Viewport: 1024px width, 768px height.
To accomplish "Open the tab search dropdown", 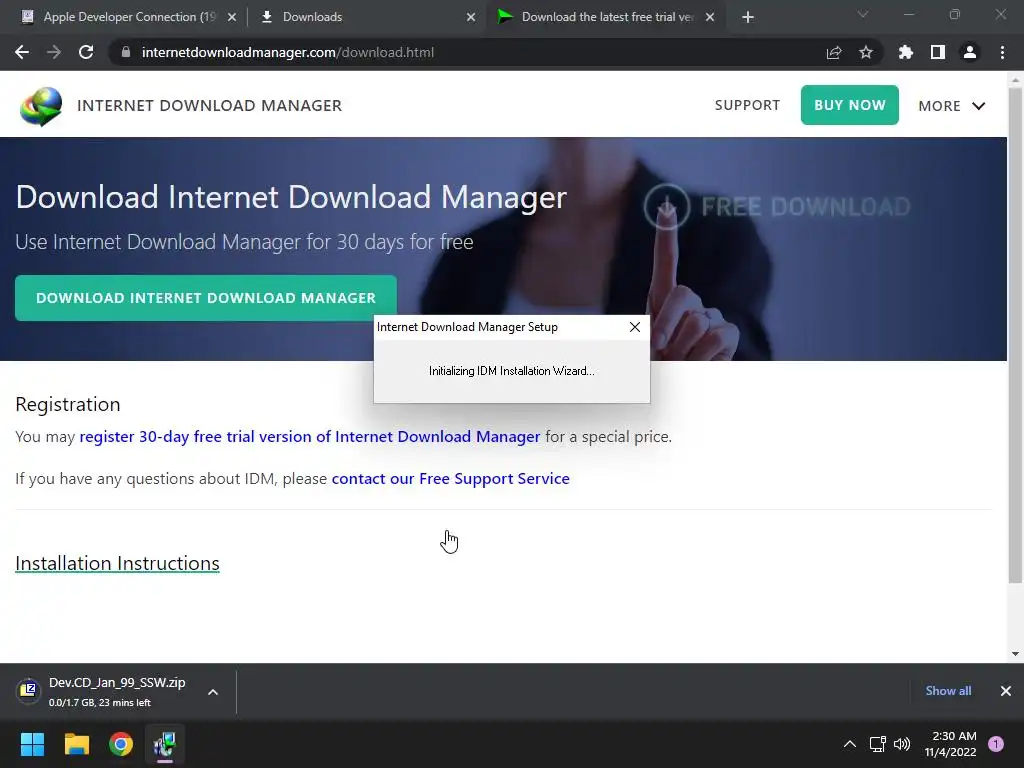I will [863, 14].
